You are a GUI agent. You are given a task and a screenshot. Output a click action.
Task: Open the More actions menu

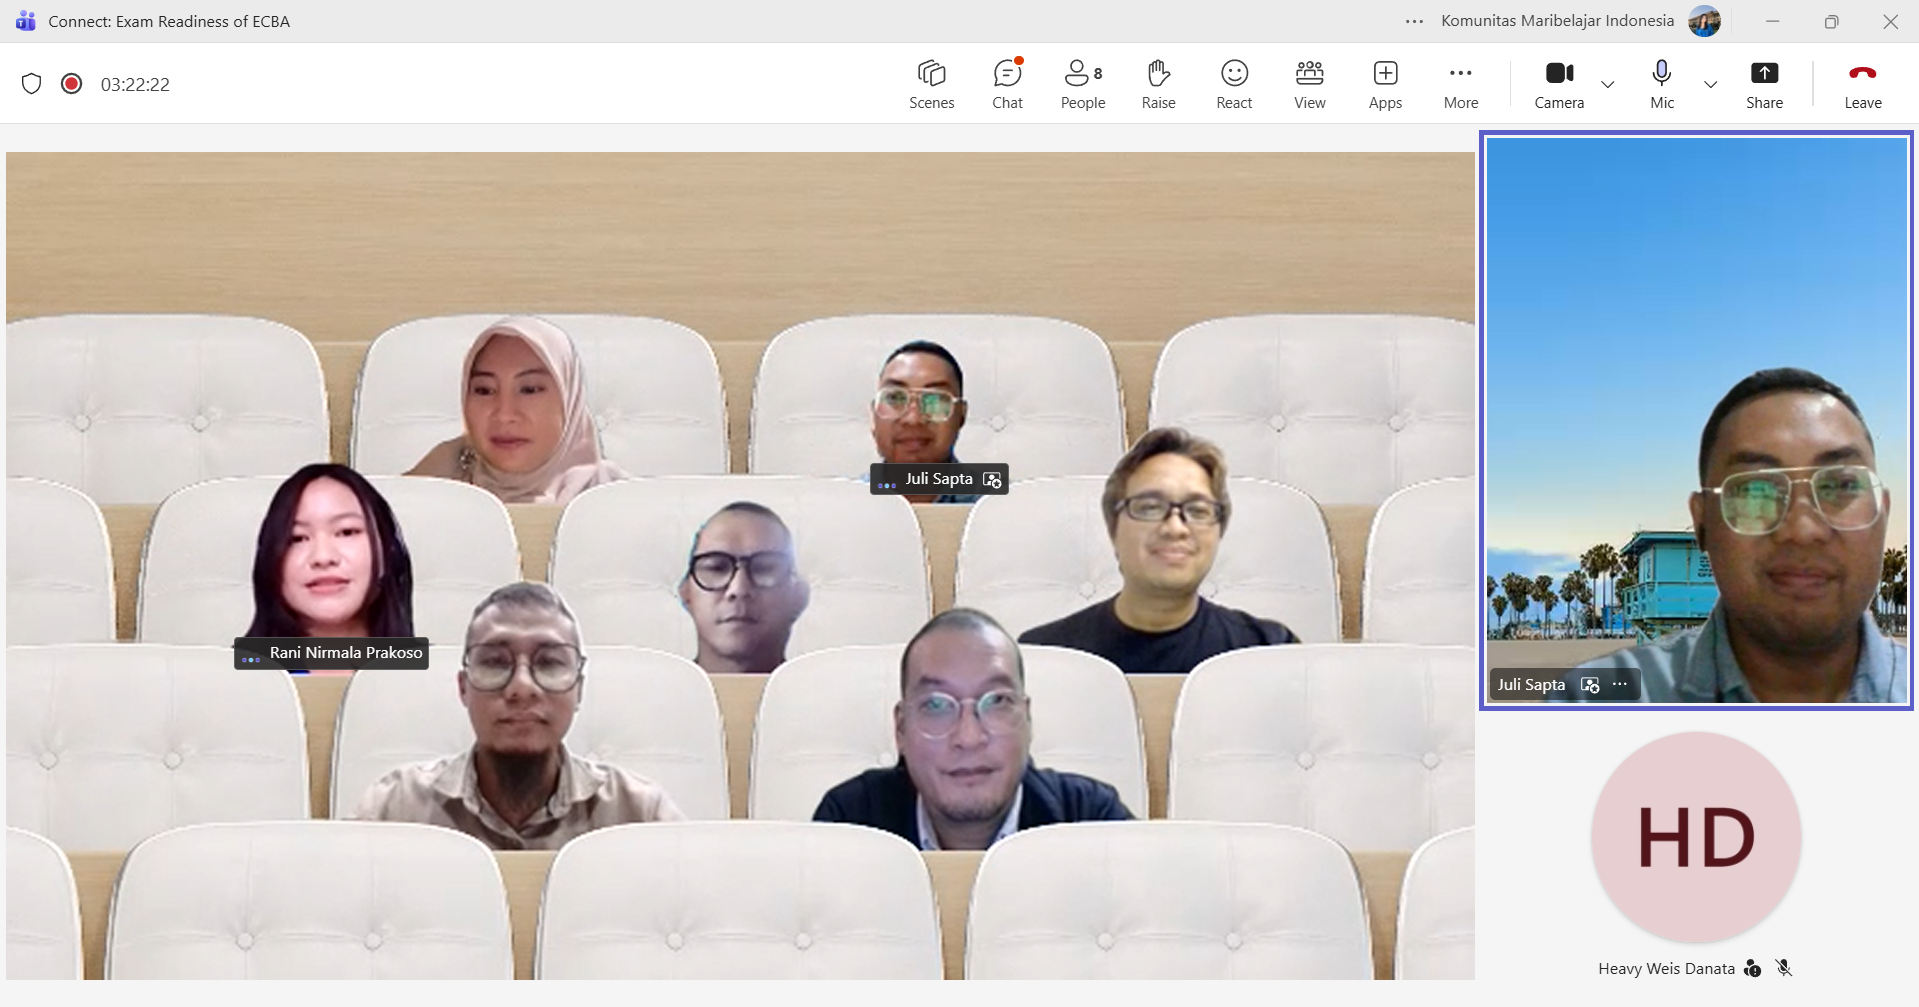1460,84
